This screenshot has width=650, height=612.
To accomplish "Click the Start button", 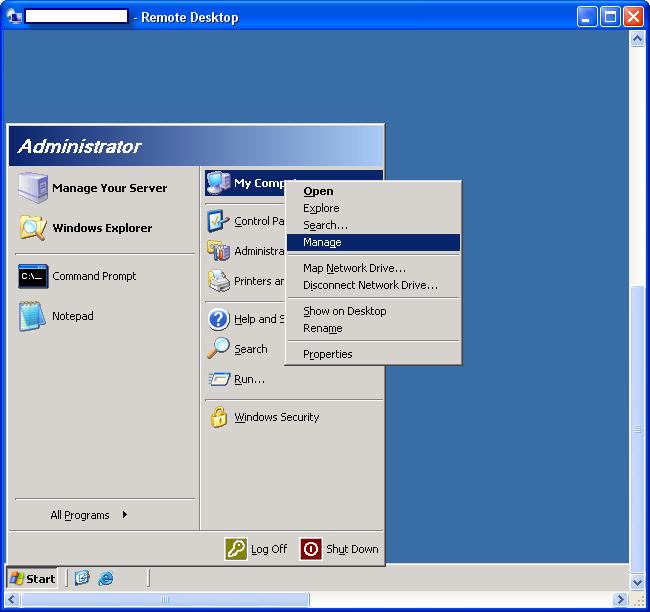I will click(32, 578).
